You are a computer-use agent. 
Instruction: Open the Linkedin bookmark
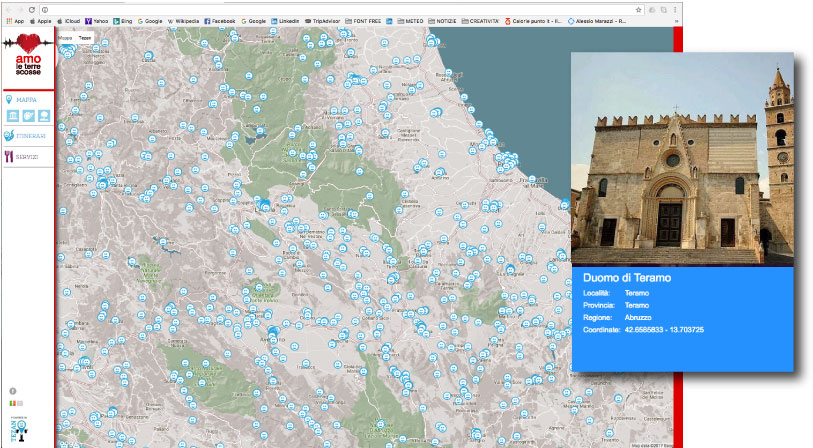coord(285,21)
